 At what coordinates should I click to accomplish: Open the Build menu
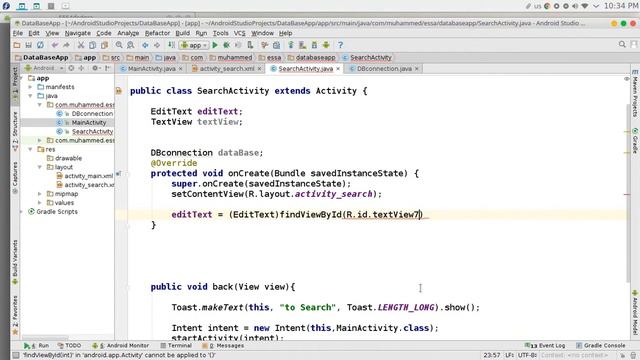coord(182,33)
